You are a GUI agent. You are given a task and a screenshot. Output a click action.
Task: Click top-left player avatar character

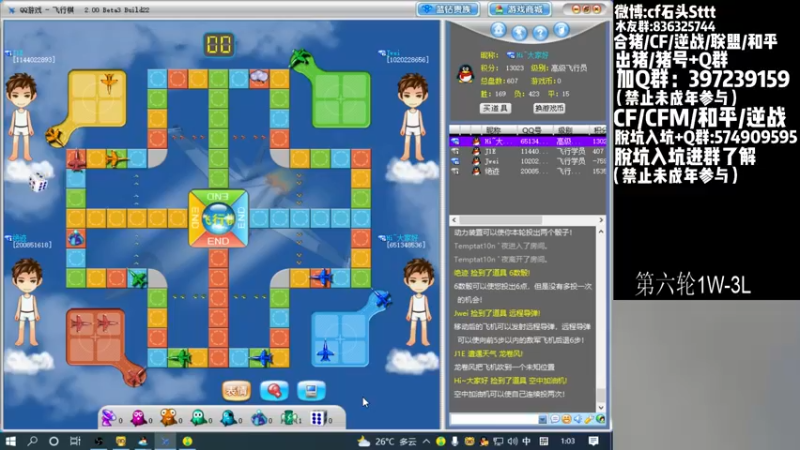coord(21,117)
